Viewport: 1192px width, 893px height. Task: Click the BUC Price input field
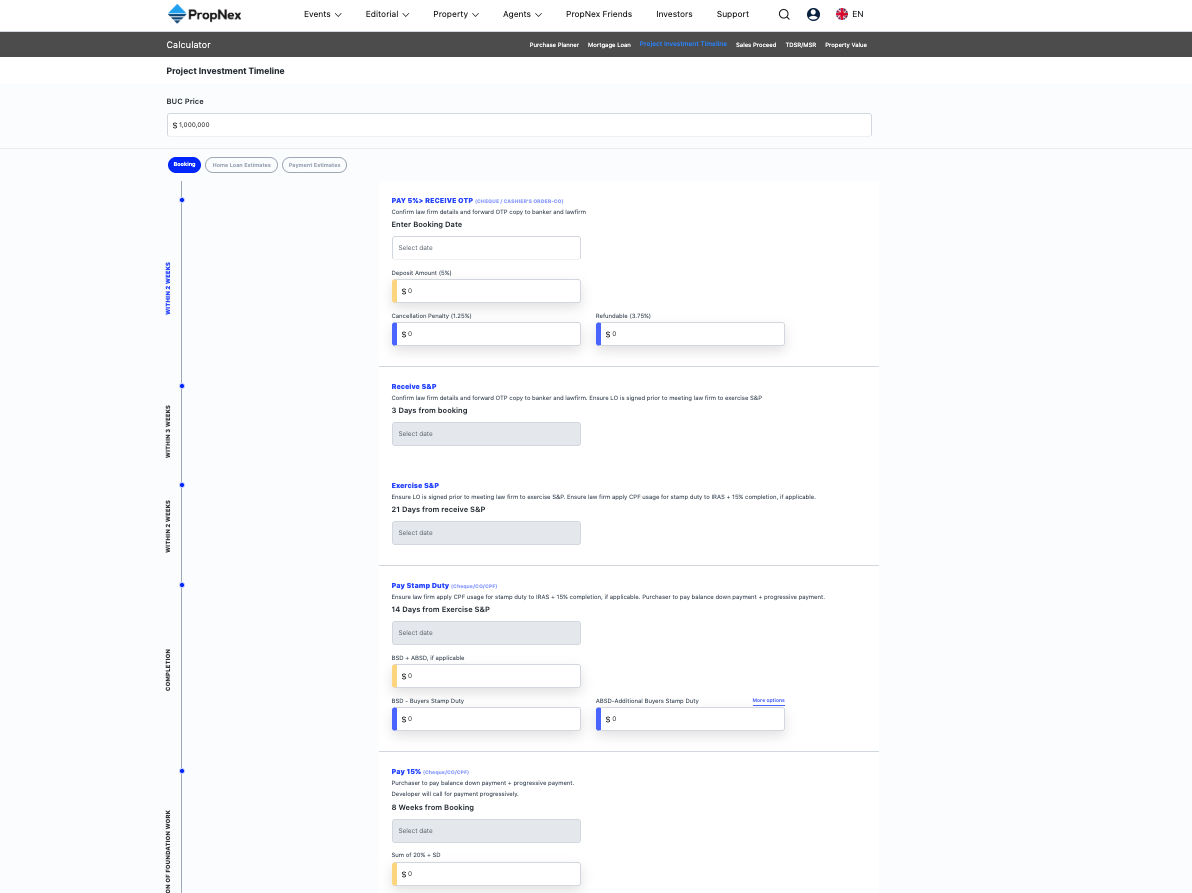click(x=519, y=125)
